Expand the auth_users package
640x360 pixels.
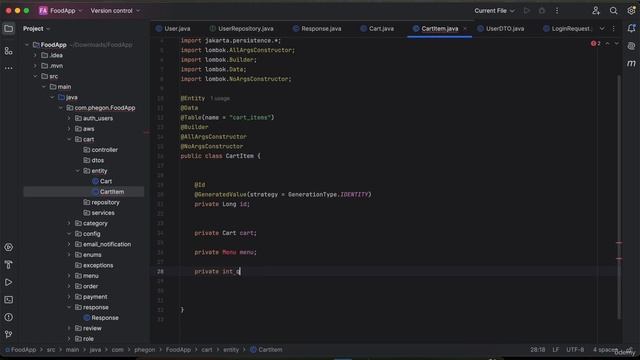[69, 118]
